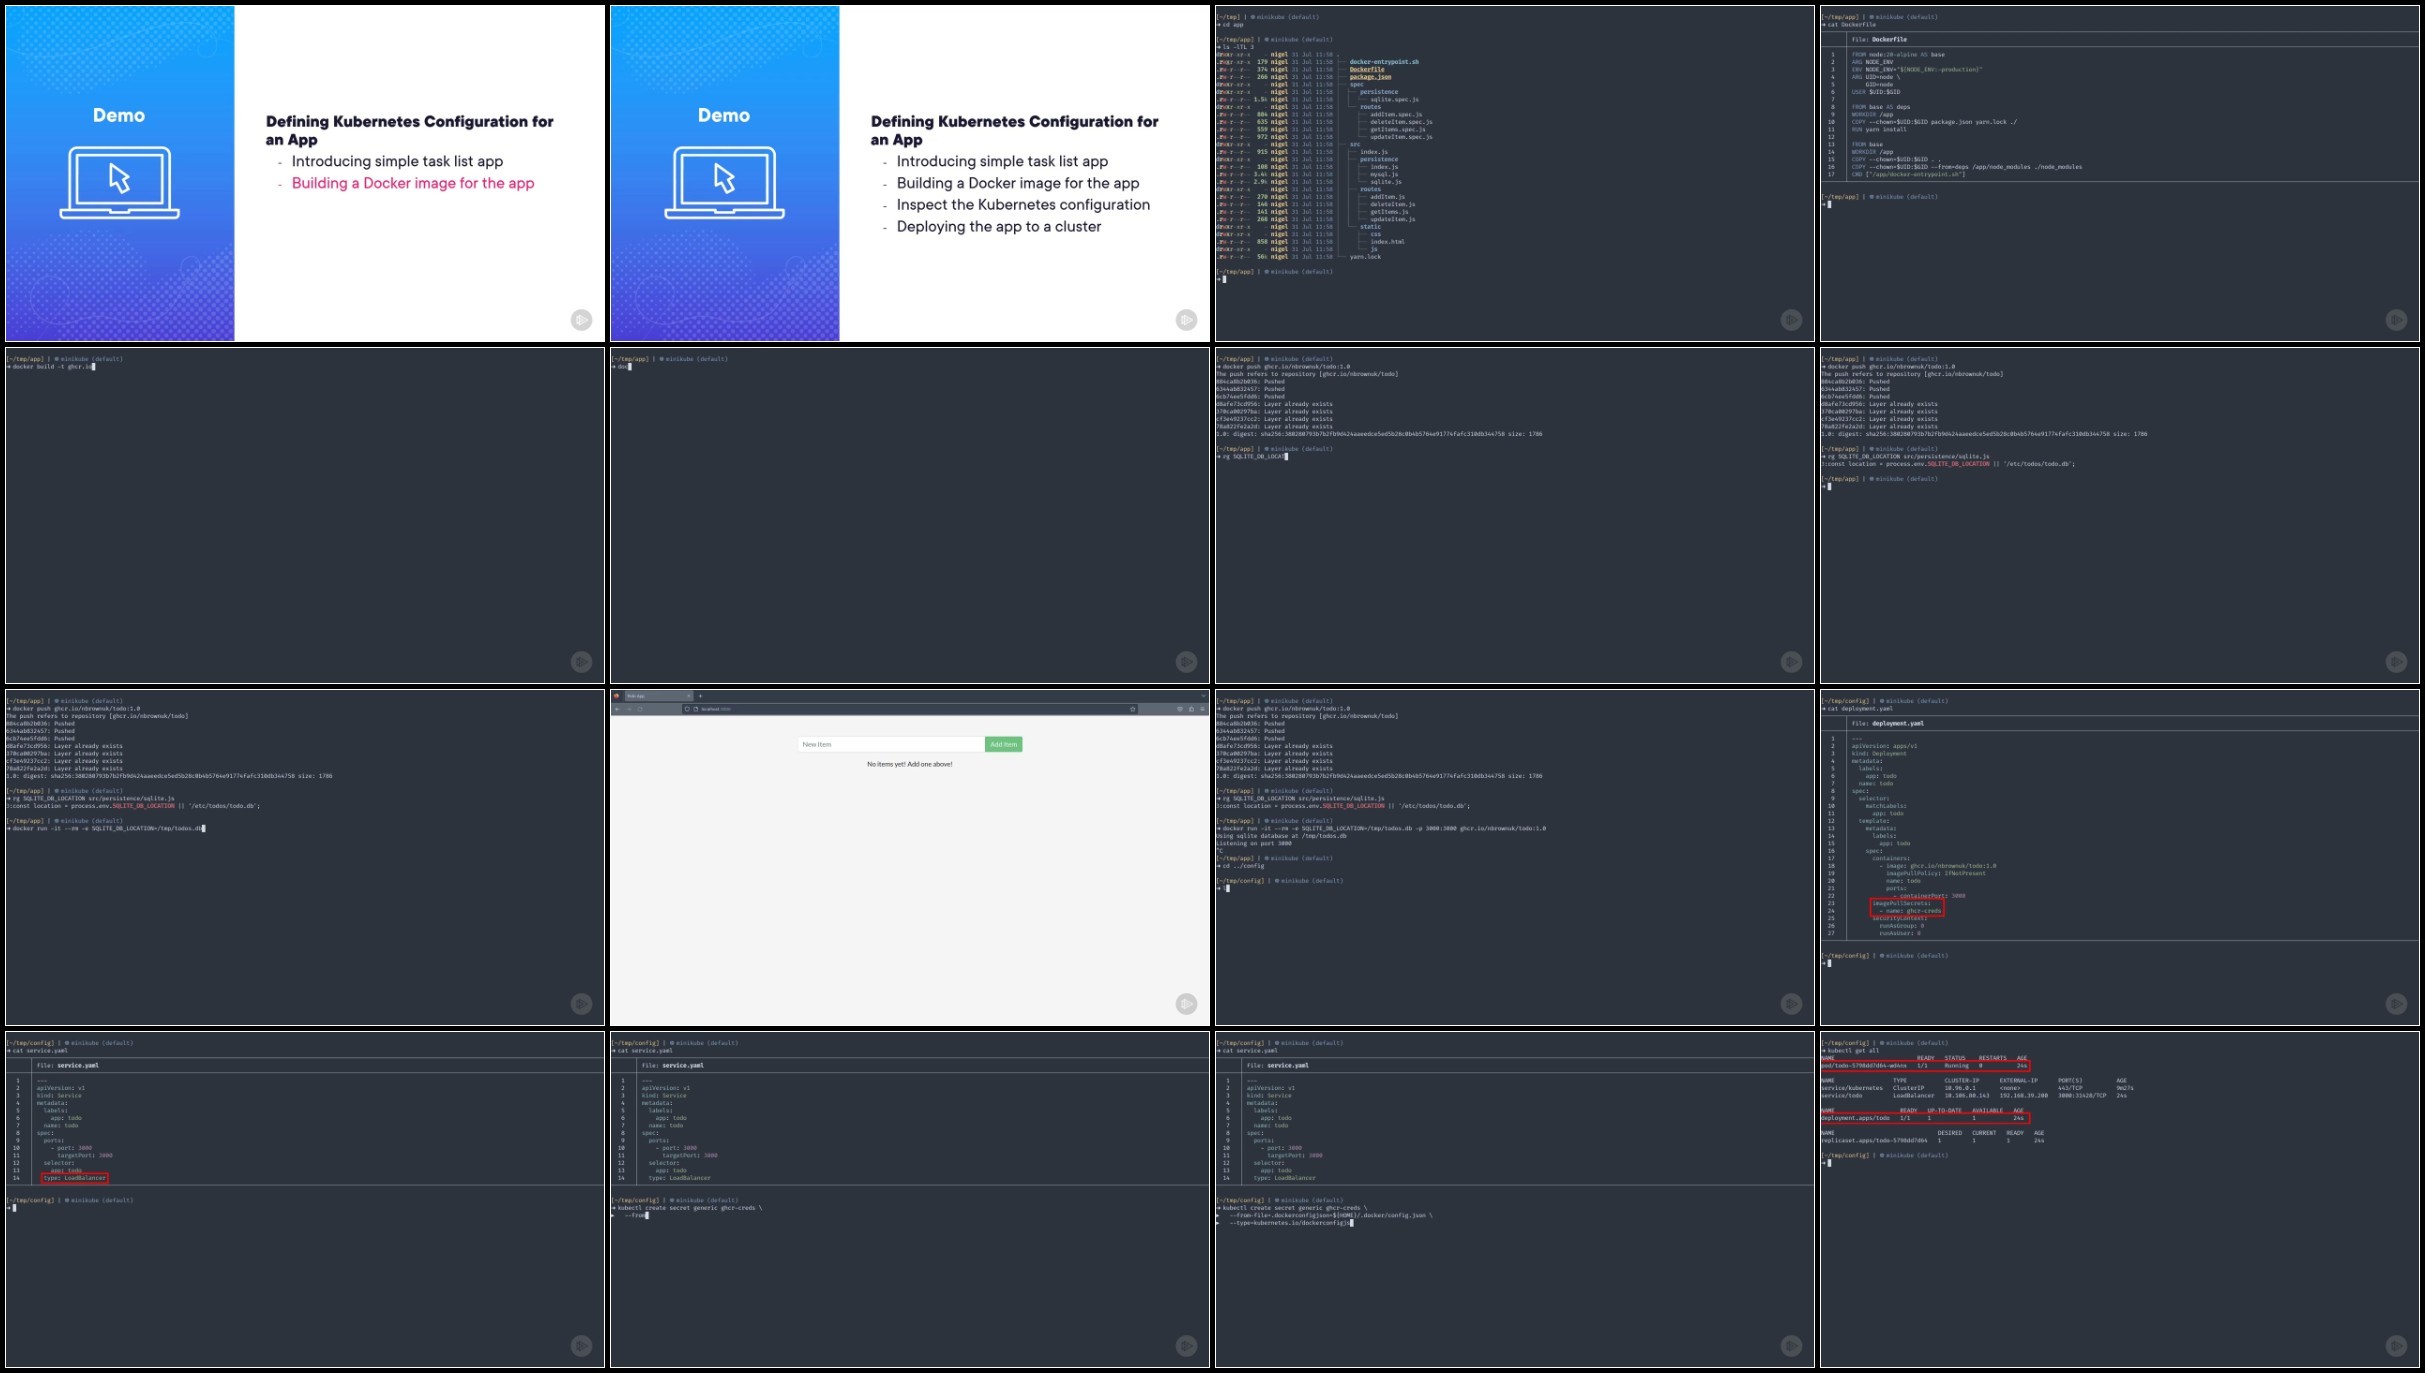This screenshot has width=2425, height=1373.
Task: Reload the localhost page in the browser
Action: coord(640,709)
